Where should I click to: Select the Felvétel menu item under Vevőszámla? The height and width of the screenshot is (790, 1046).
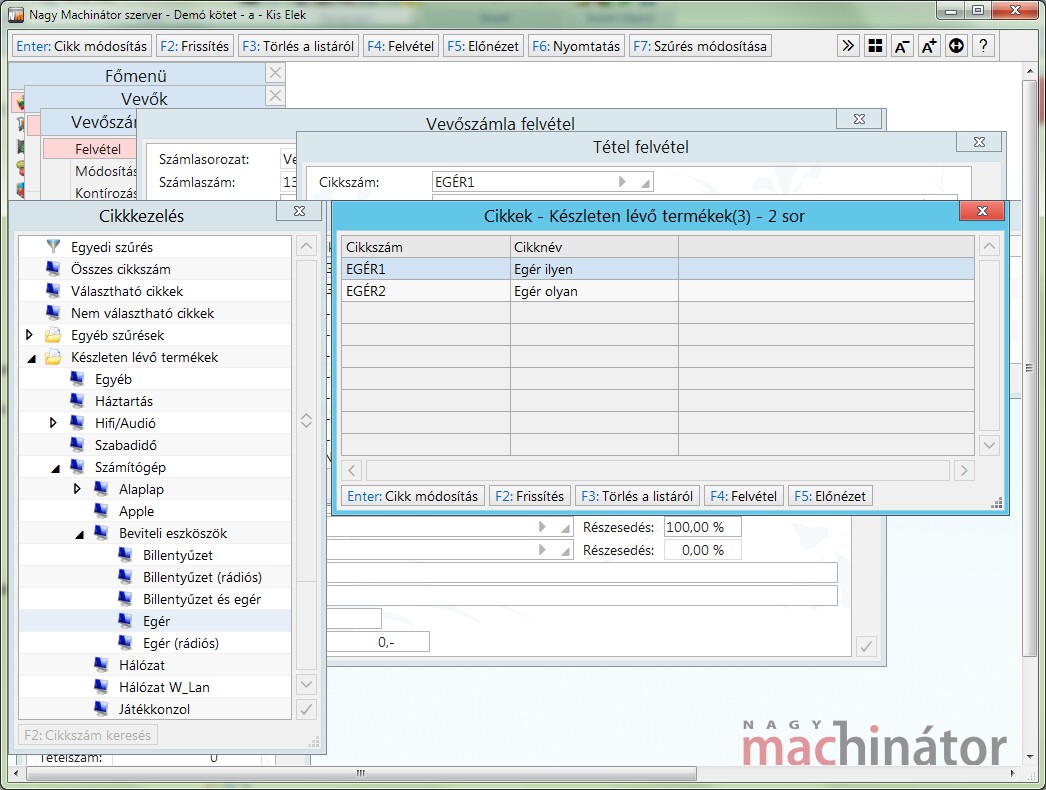[98, 149]
